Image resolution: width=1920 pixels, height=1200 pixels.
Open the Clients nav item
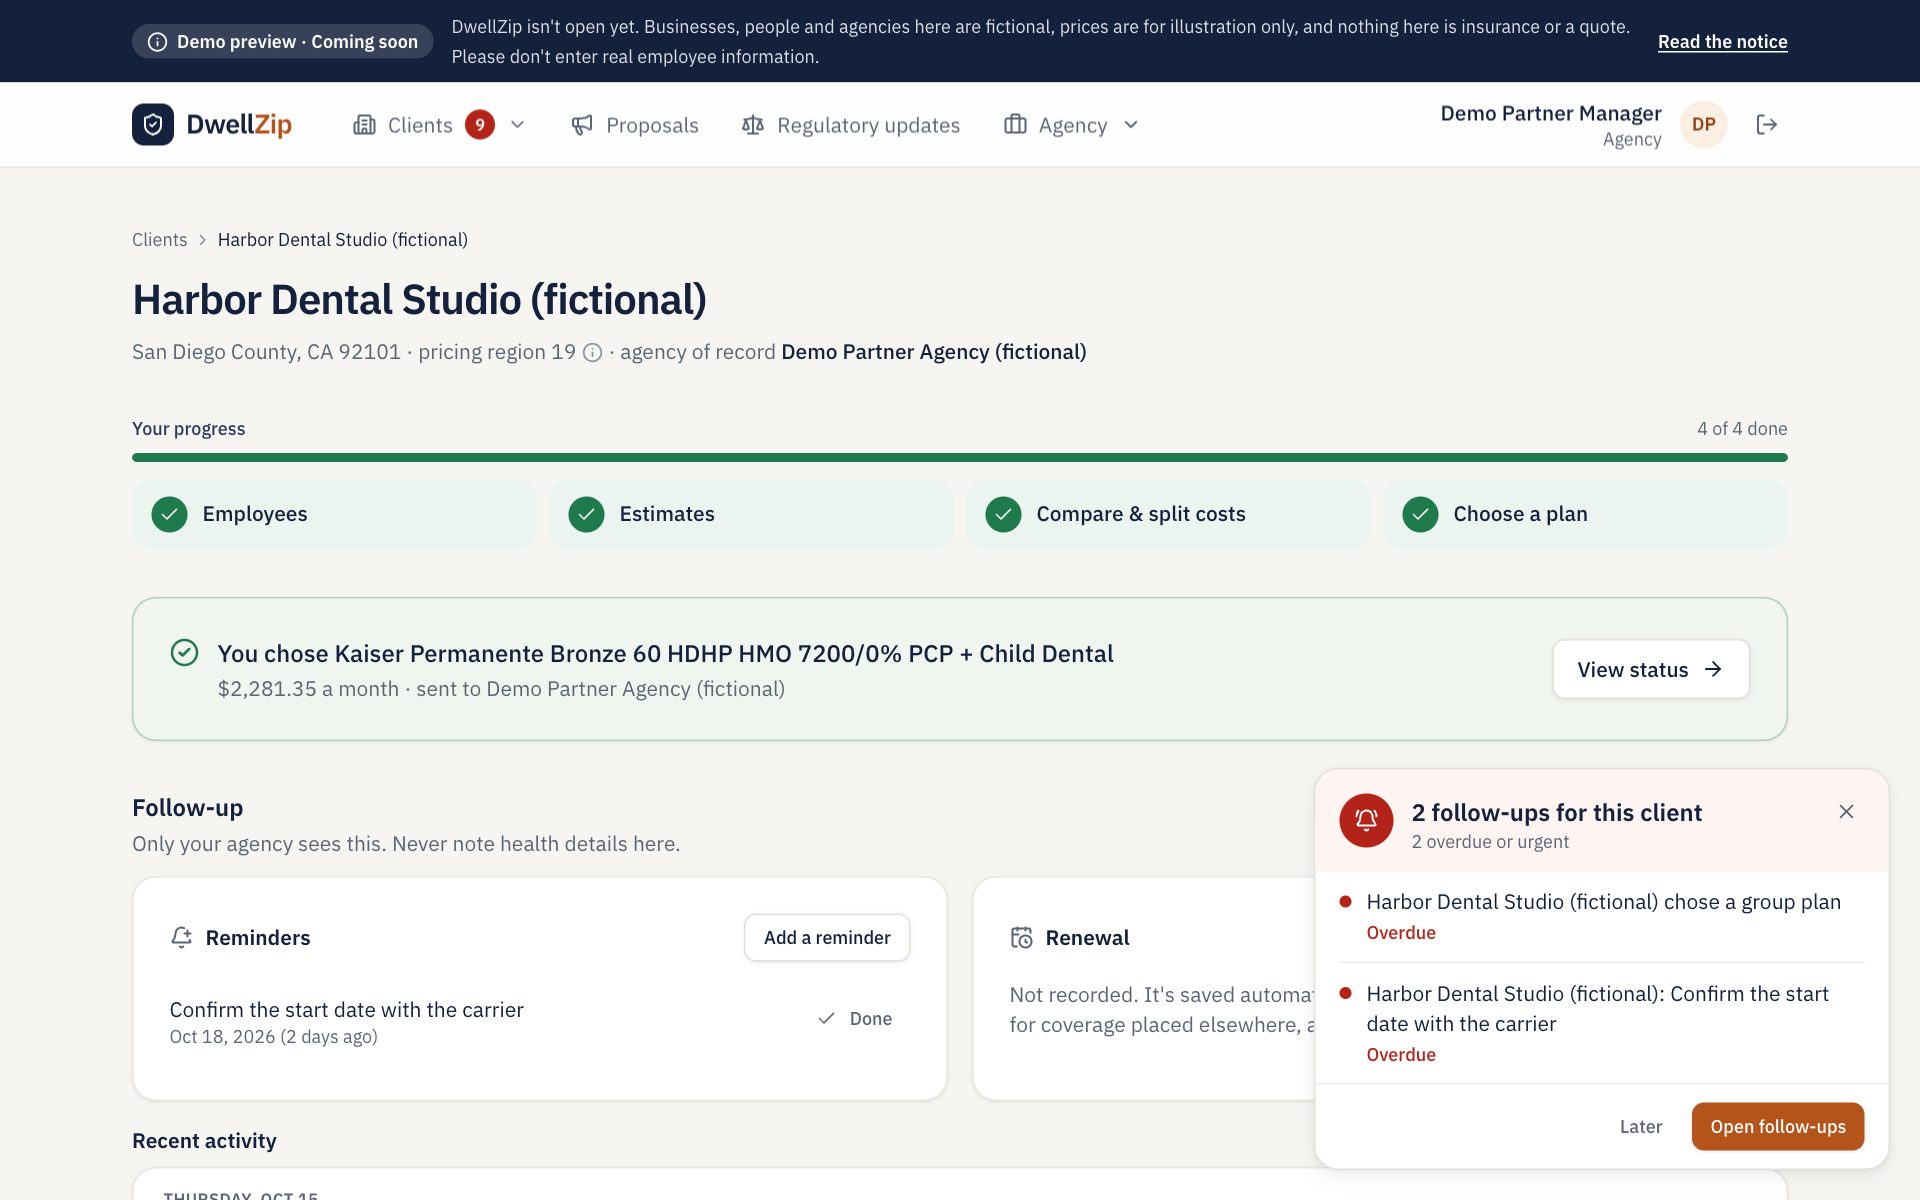440,125
